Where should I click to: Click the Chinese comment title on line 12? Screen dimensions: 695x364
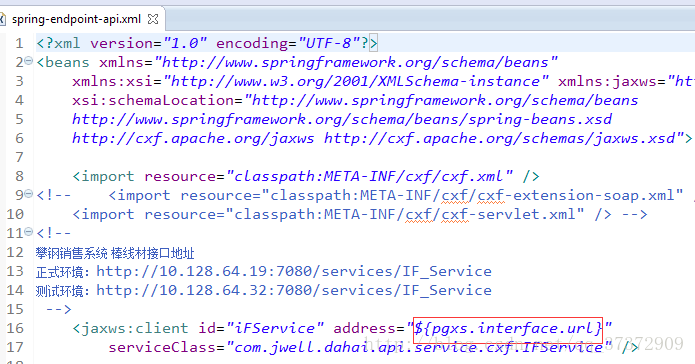115,253
